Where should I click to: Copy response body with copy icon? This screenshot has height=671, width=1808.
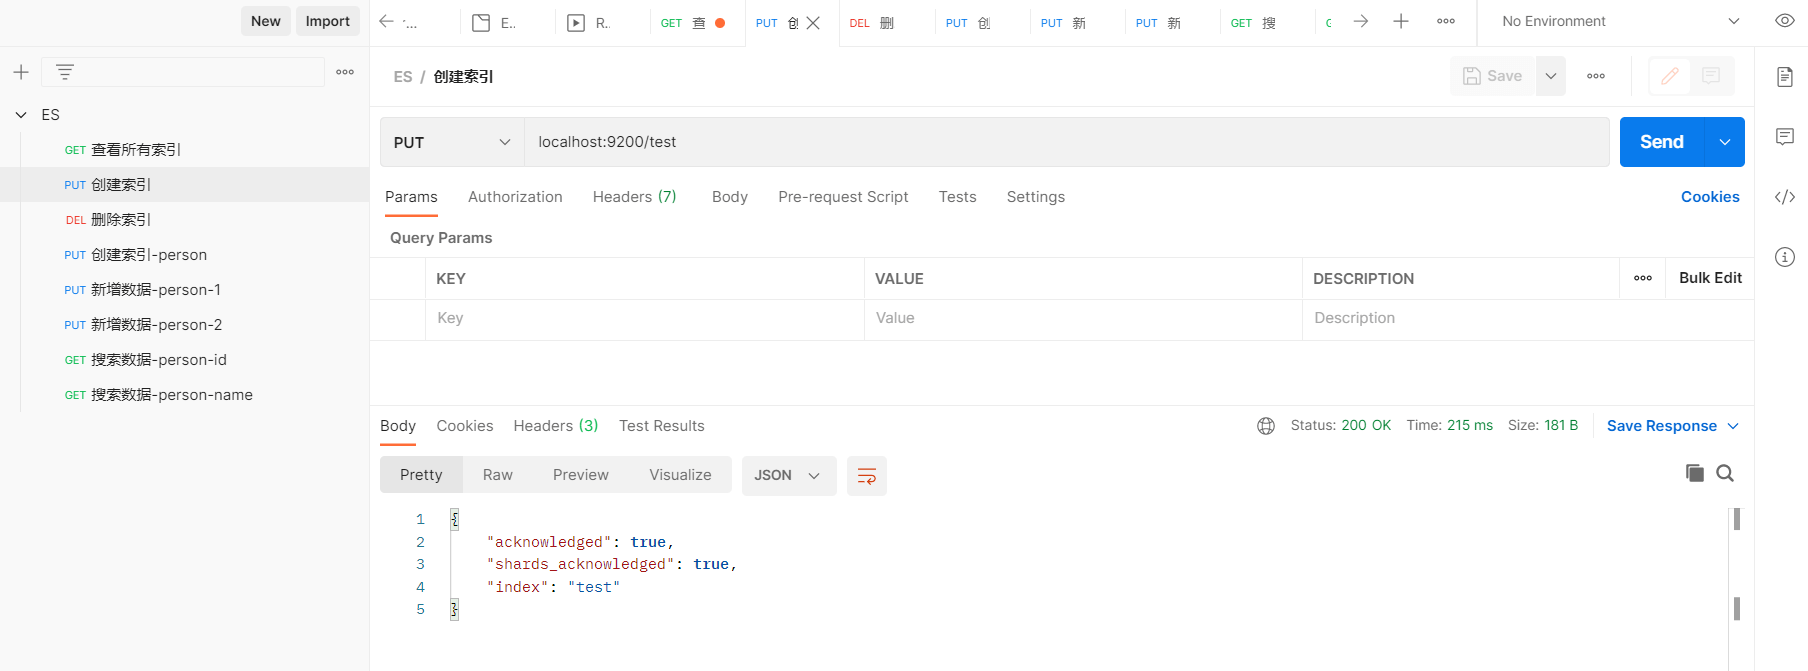pos(1694,473)
